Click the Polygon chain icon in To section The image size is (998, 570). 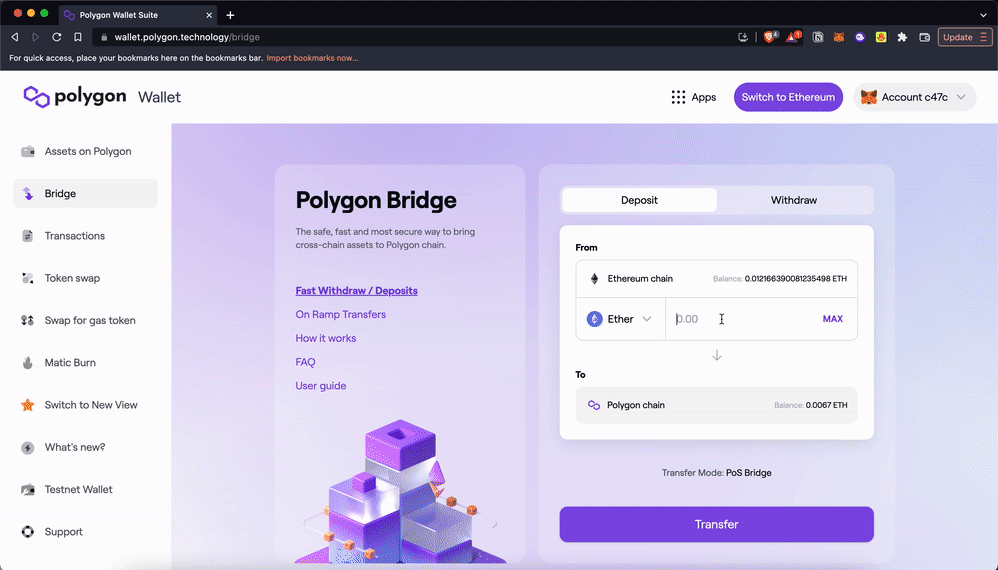click(594, 405)
